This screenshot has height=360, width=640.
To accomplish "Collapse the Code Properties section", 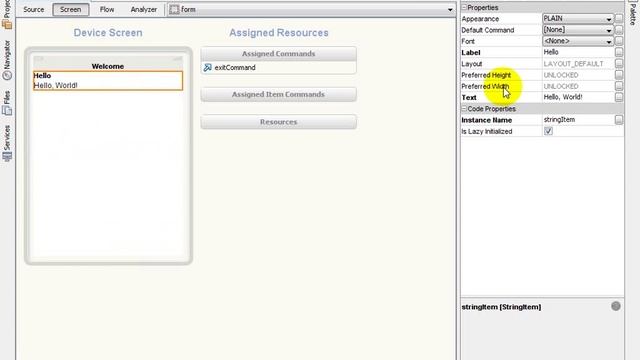I will 464,109.
